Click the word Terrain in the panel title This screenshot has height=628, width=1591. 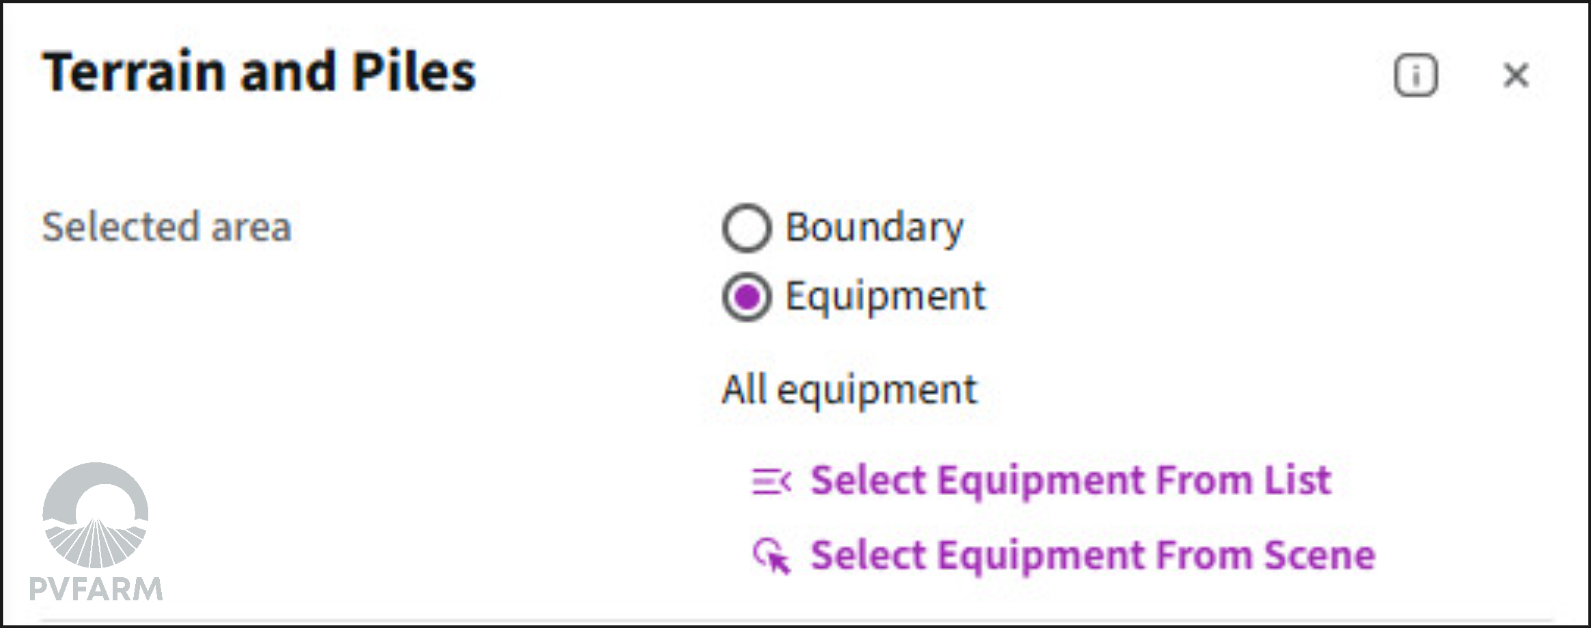(134, 73)
